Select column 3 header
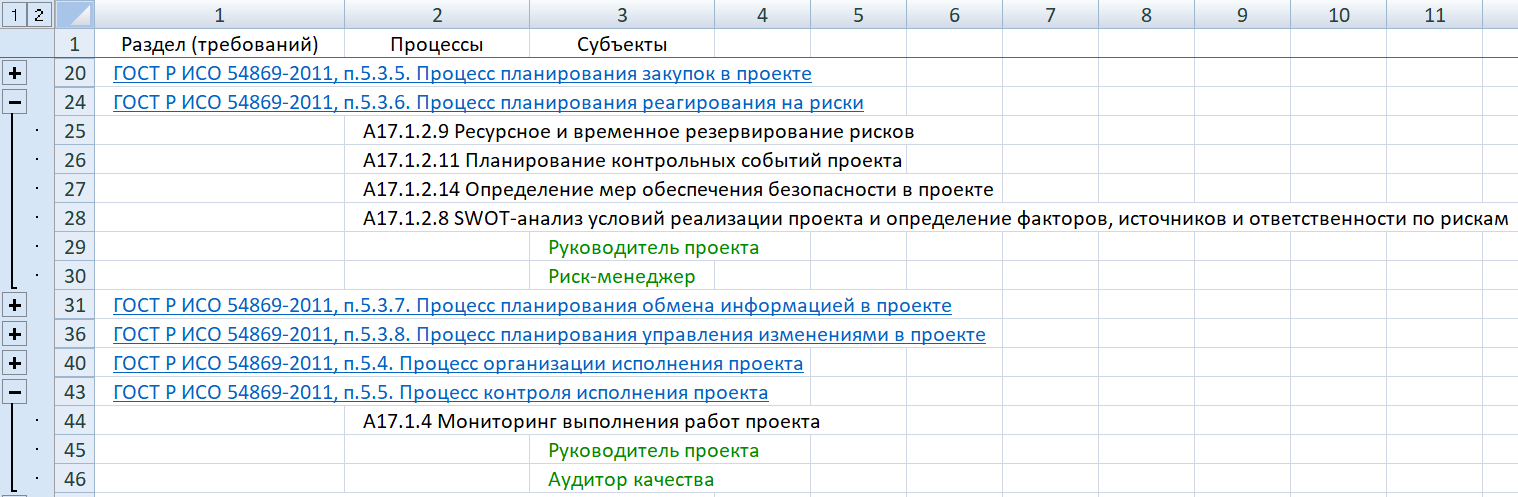 (x=622, y=15)
